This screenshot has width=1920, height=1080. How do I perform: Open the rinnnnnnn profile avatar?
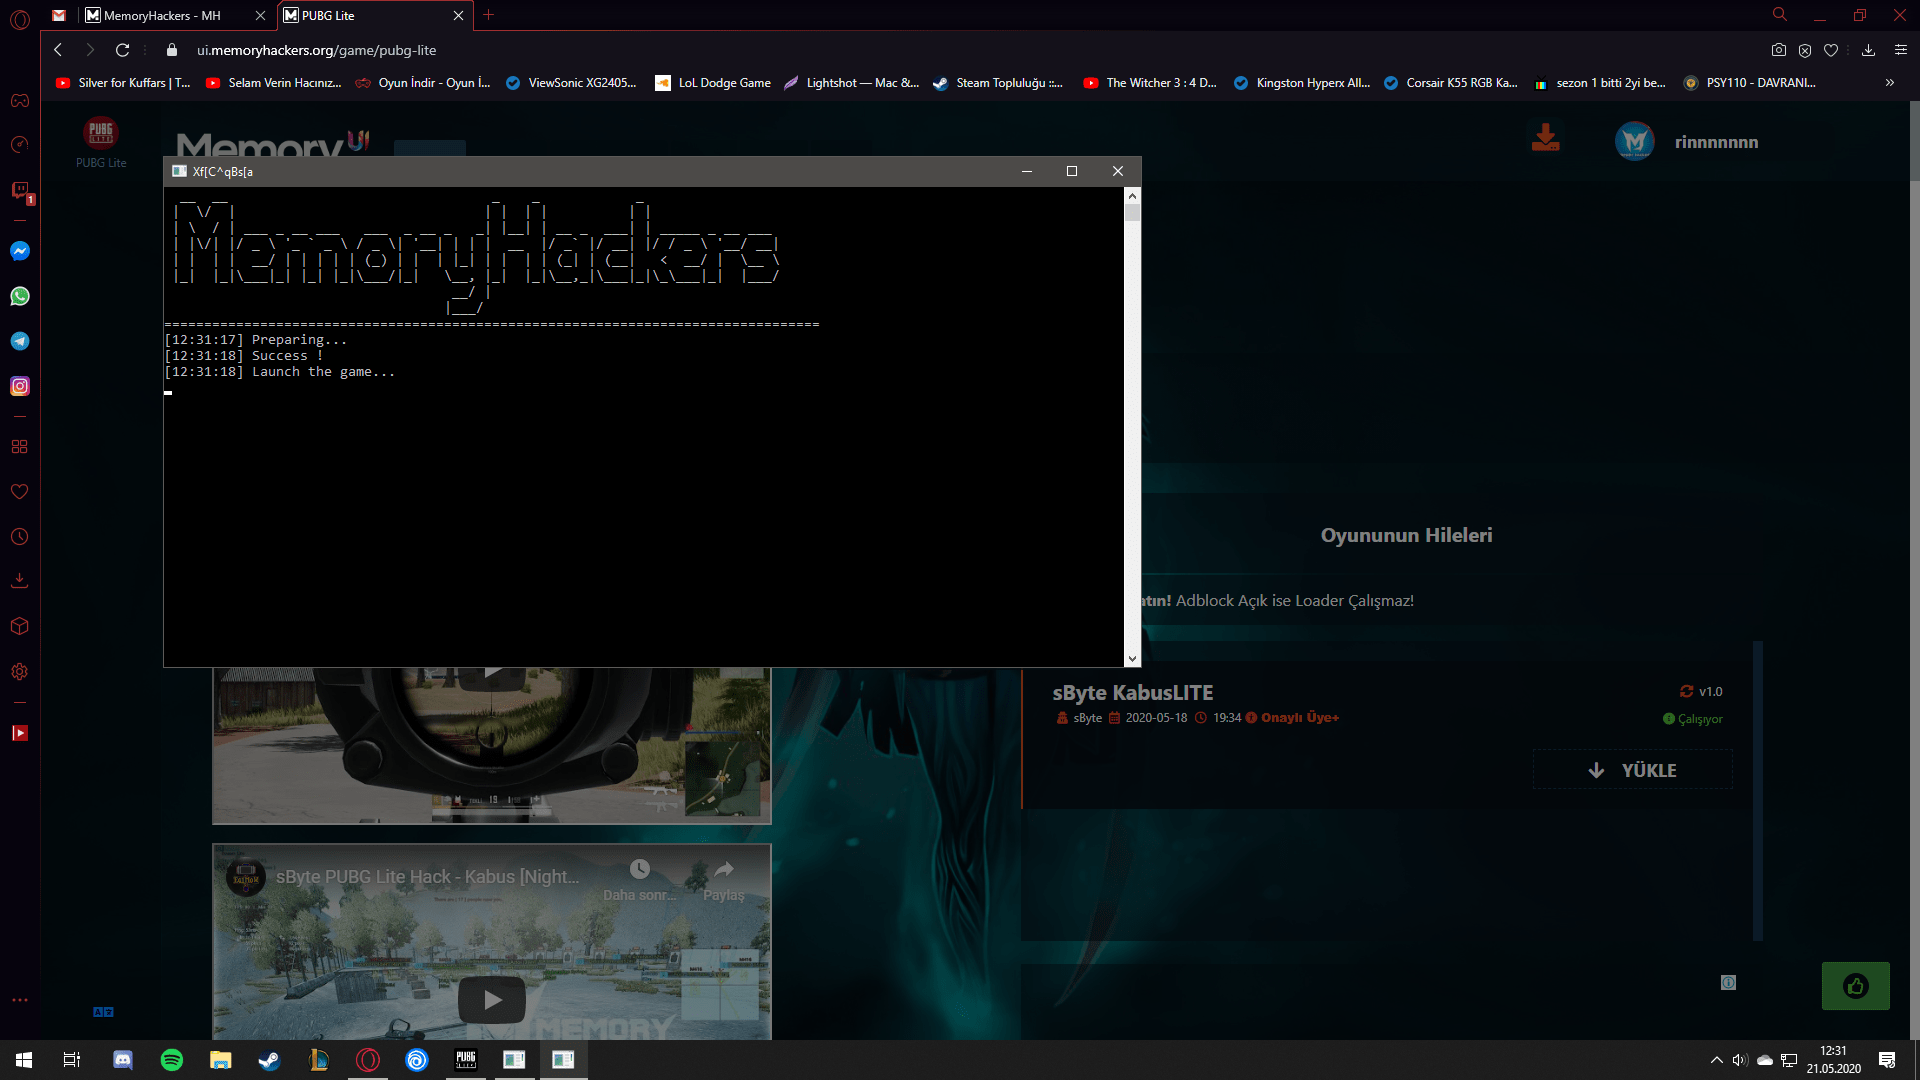tap(1635, 141)
